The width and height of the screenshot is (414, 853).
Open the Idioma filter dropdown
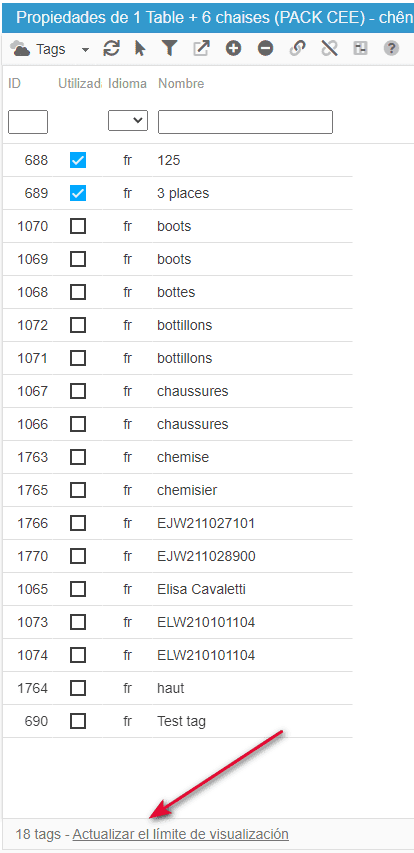(128, 121)
